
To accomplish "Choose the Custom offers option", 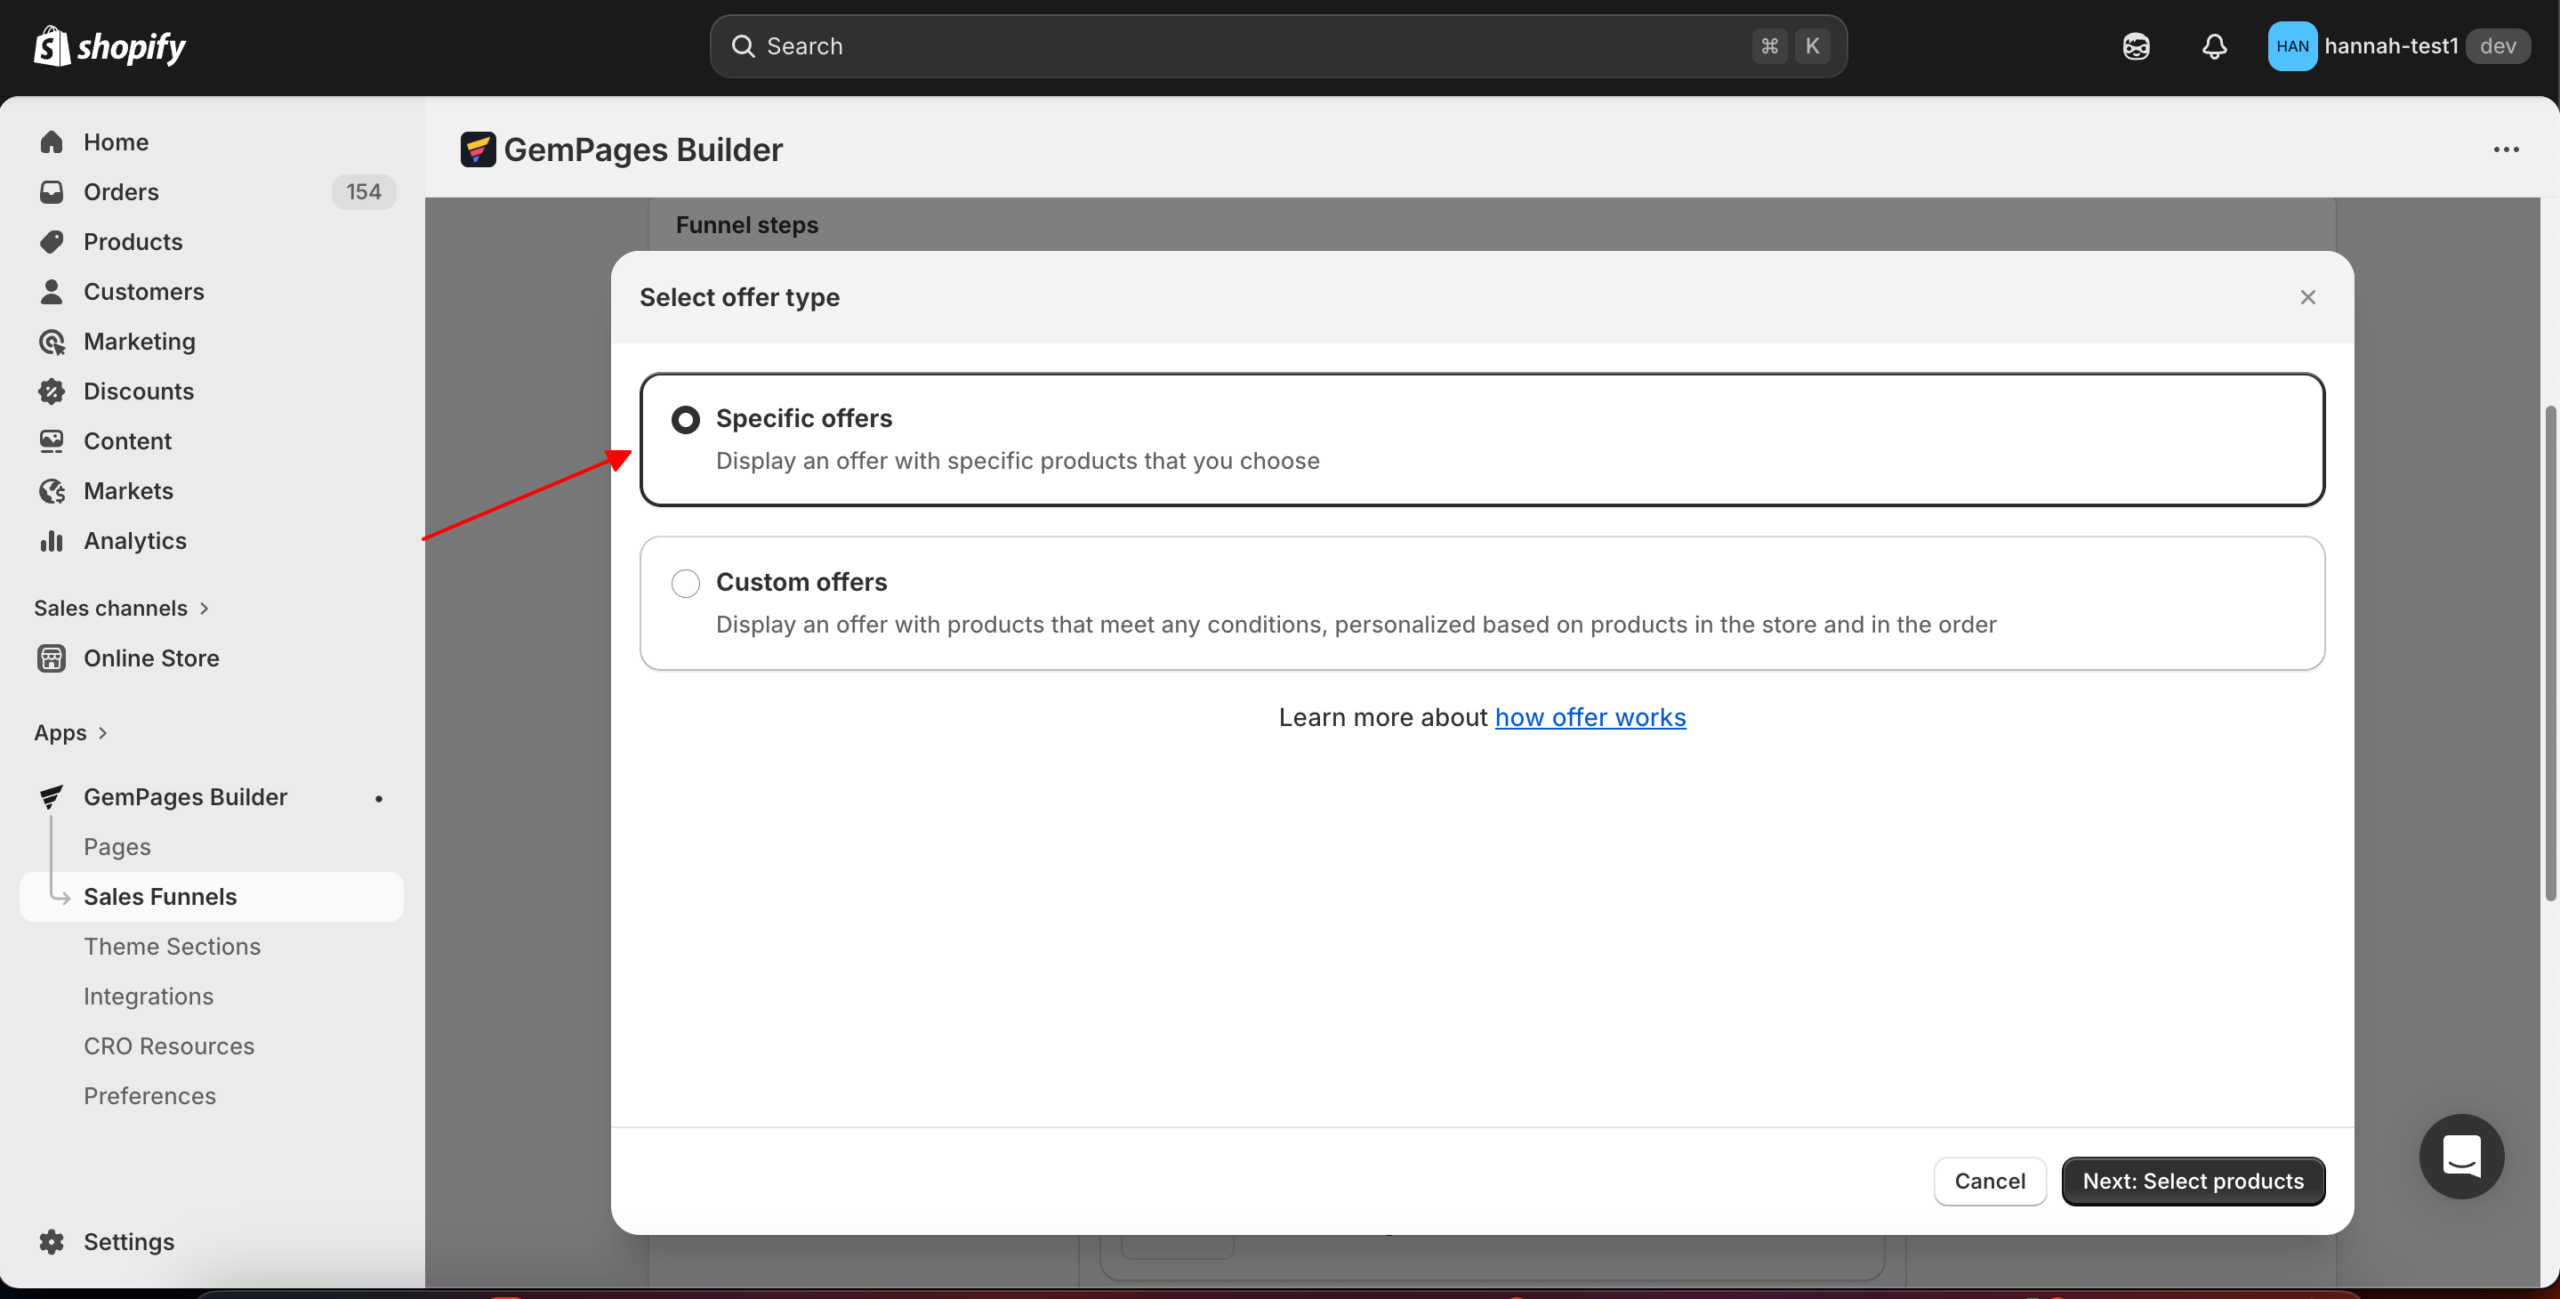I will (x=685, y=582).
